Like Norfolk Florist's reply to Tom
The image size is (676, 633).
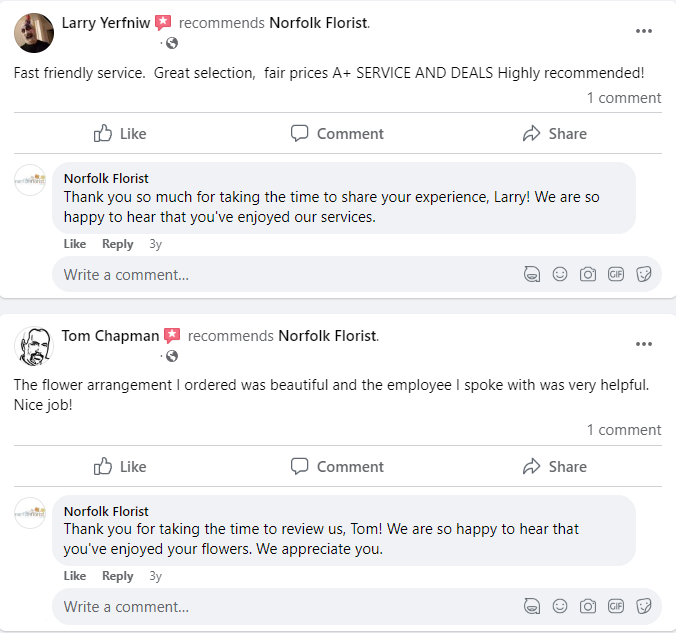(75, 576)
